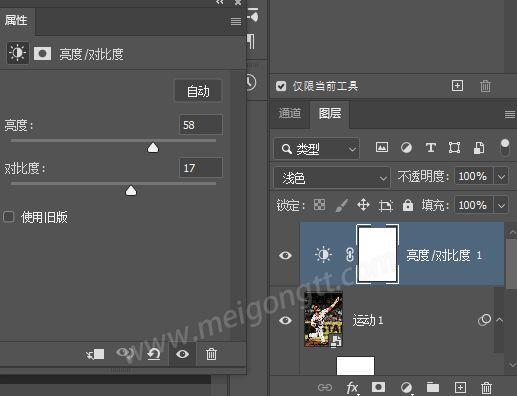This screenshot has height=396, width=517.
Task: Select the layer mask icon beside 亮度/对比度
Action: click(x=42, y=53)
